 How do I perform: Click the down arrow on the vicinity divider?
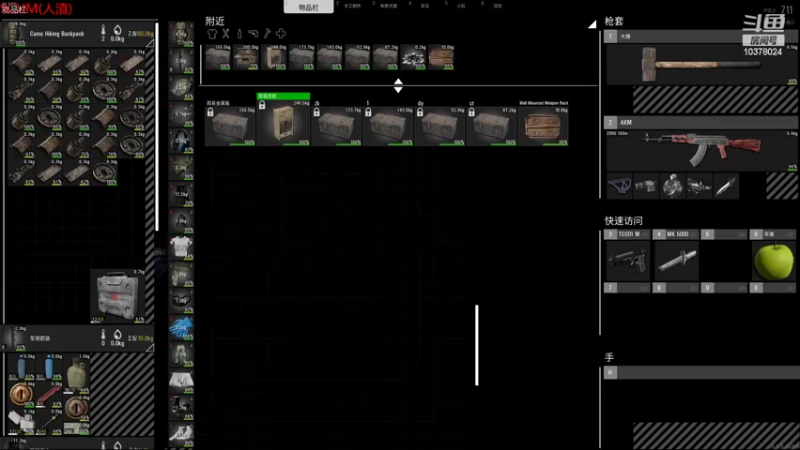pyautogui.click(x=398, y=90)
